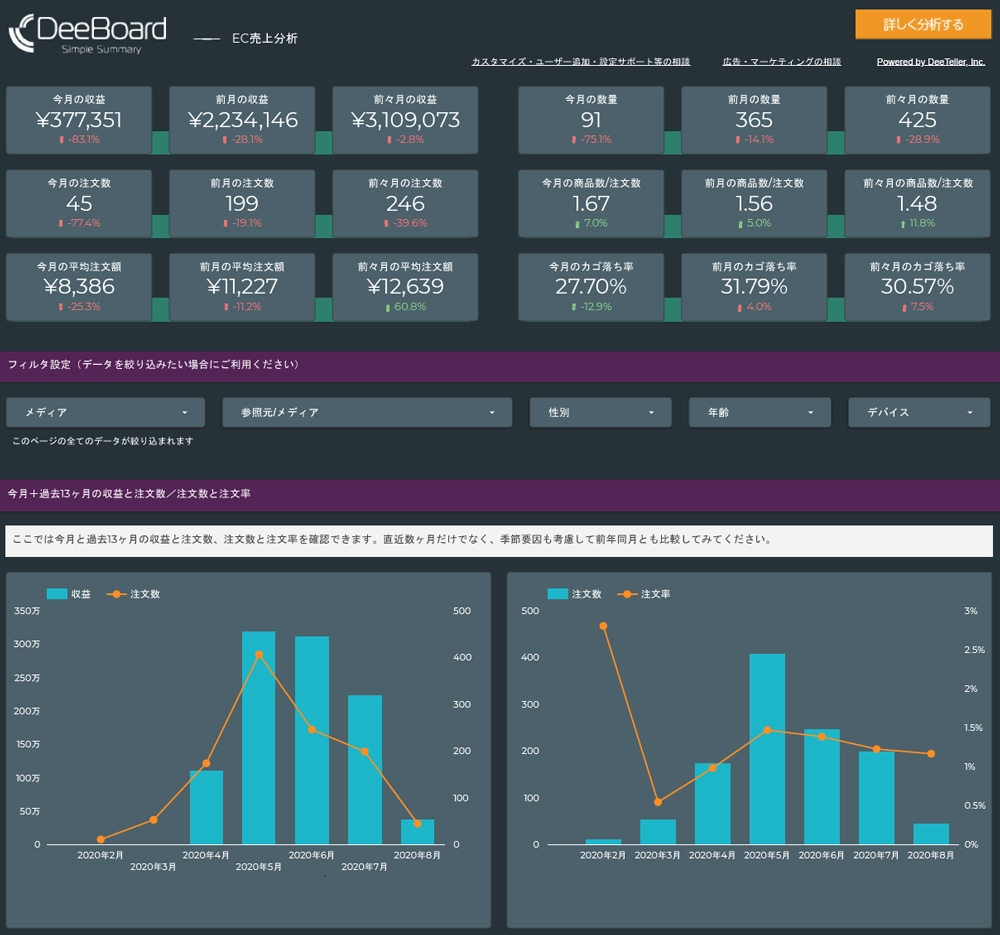The width and height of the screenshot is (1000, 935).
Task: Click the 今月＋過去13ヶ月の収益と注文数 section header
Action: tap(500, 495)
